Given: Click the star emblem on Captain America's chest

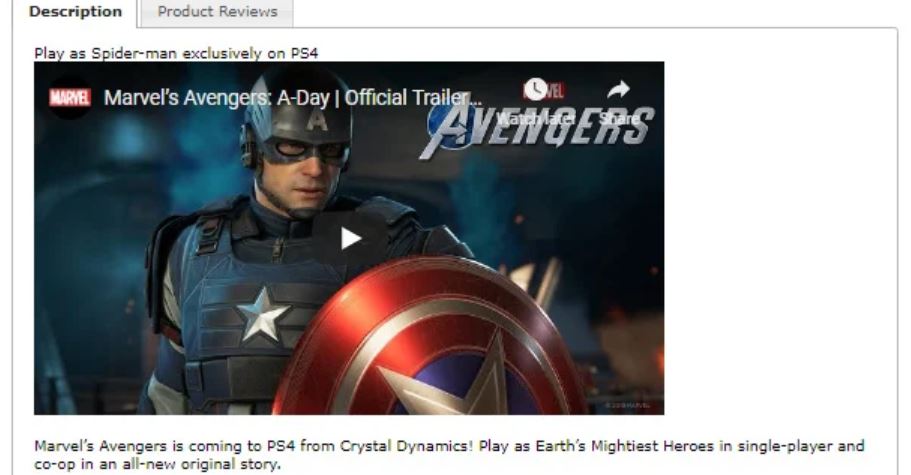Looking at the screenshot, I should [263, 315].
